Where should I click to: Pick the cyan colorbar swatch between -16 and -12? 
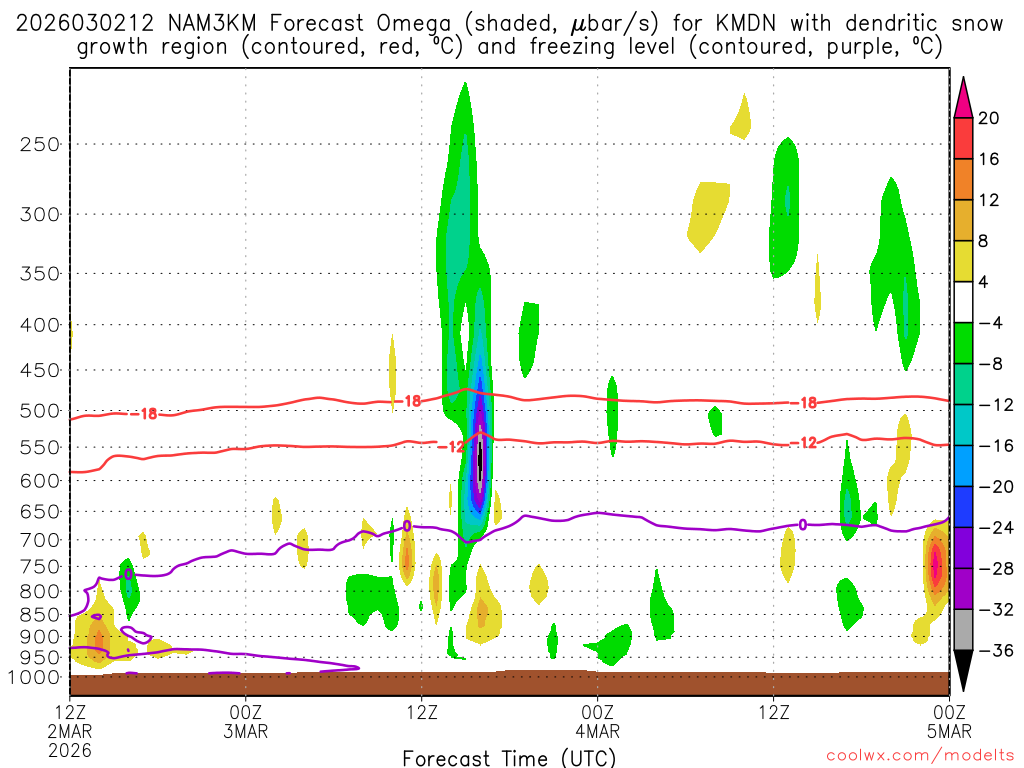tap(963, 425)
